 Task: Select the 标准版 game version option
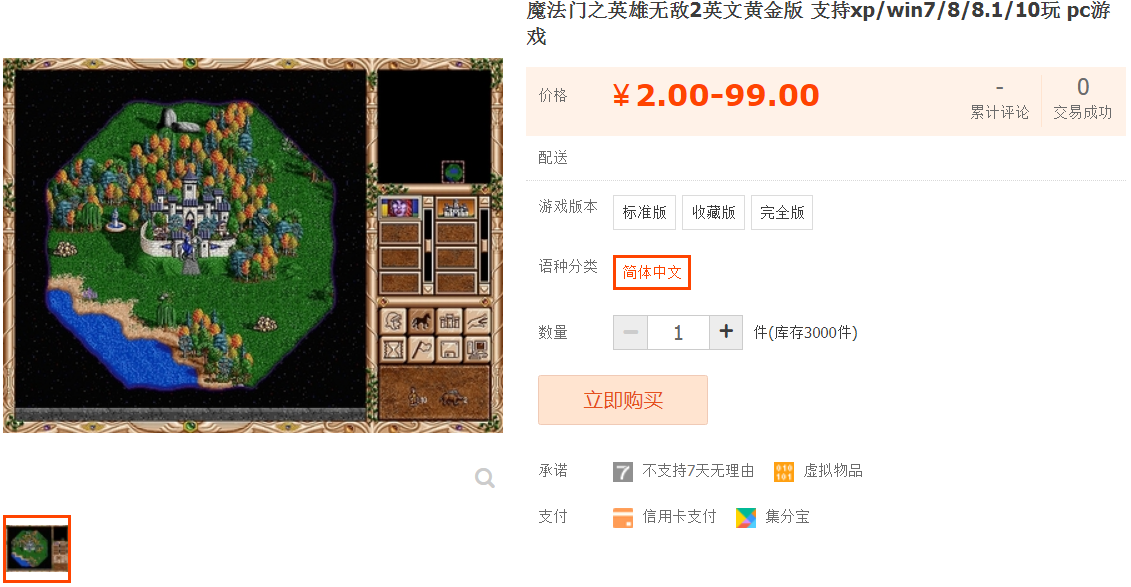pos(644,212)
